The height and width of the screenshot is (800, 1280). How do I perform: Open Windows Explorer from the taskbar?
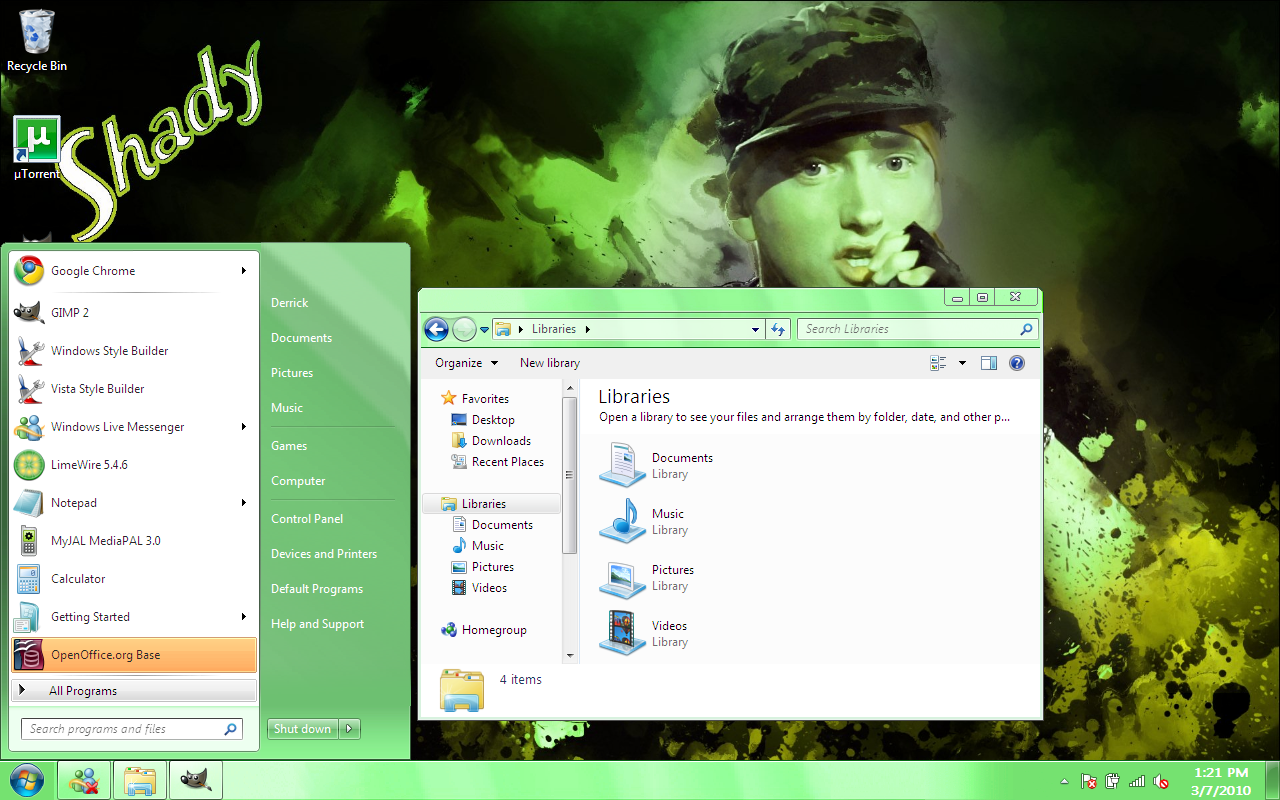point(140,779)
